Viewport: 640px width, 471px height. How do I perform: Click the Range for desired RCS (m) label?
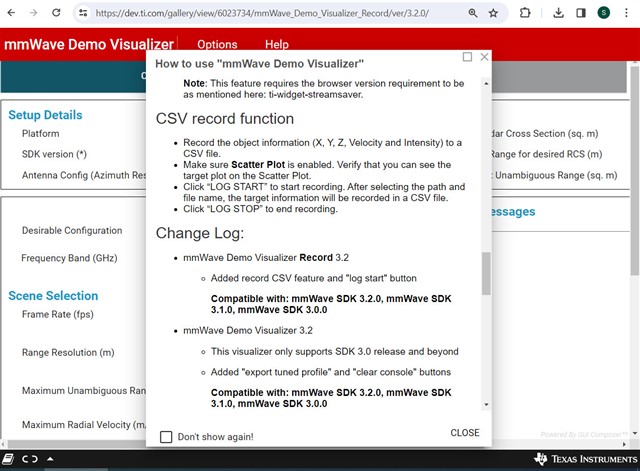coord(547,154)
